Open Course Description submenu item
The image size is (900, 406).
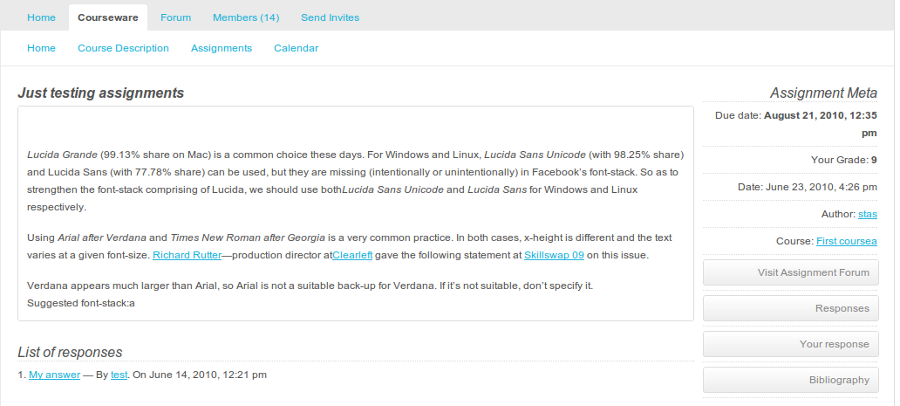(123, 48)
